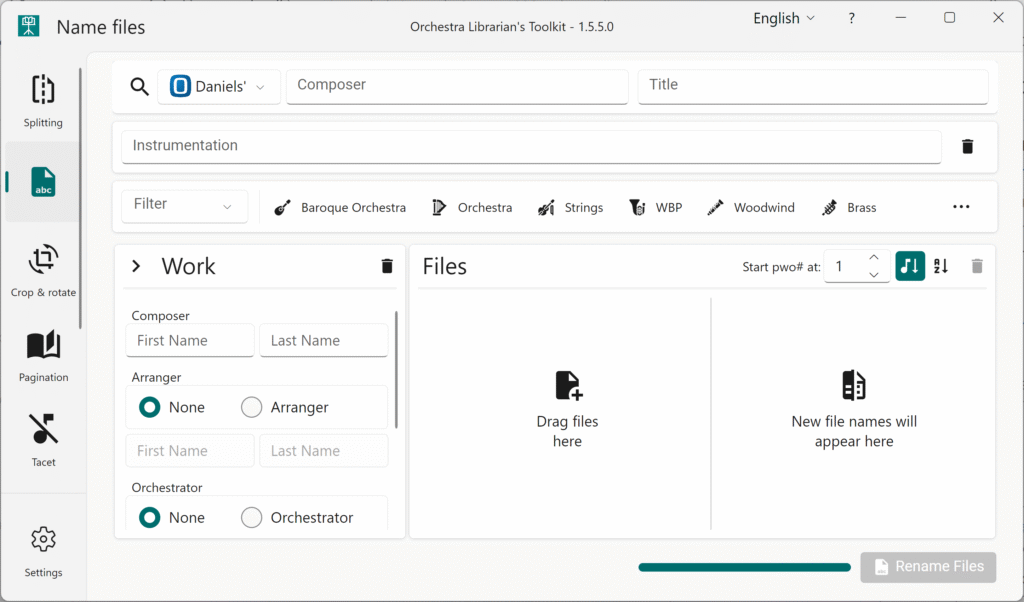
Task: Select Woodwind instrumentation preset
Action: 751,208
